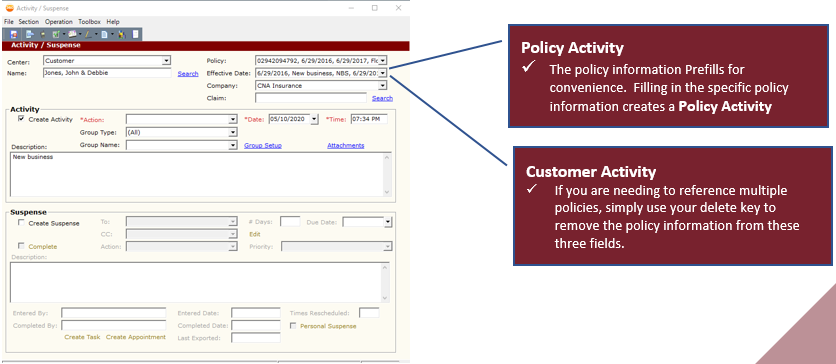Viewport: 836px width, 364px height.
Task: Click the people figures toolbar icon
Action: click(122, 35)
